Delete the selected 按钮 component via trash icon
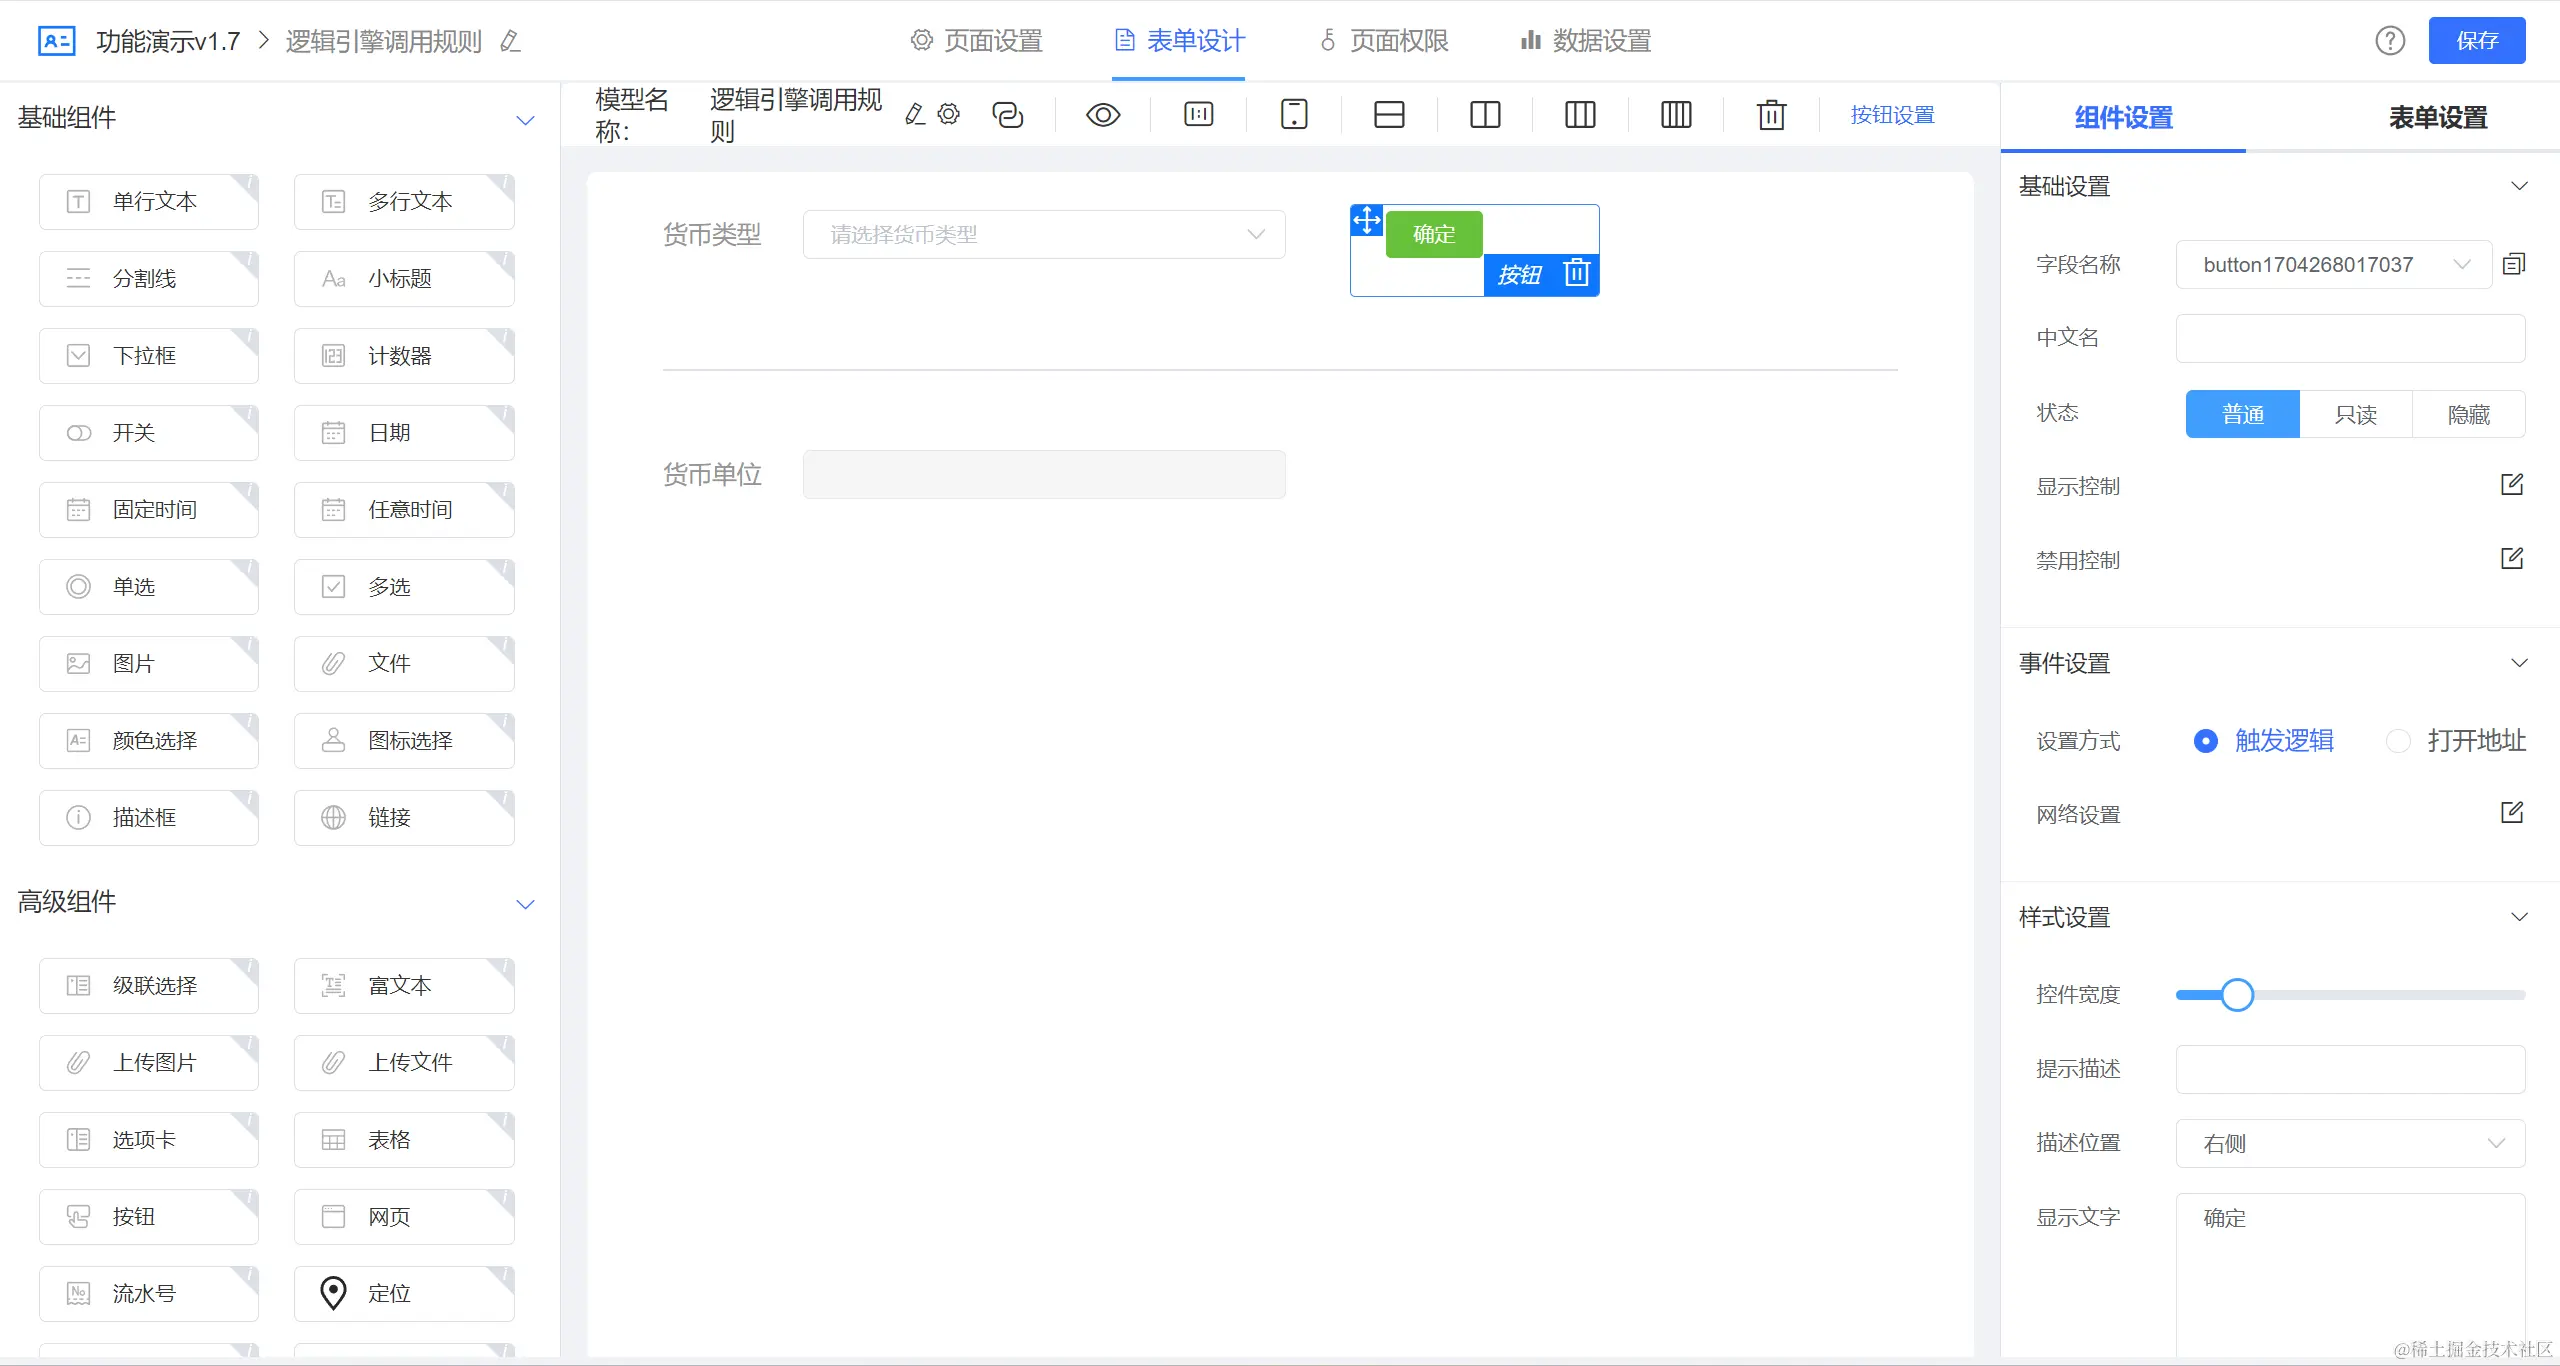This screenshot has height=1366, width=2560. click(1577, 273)
